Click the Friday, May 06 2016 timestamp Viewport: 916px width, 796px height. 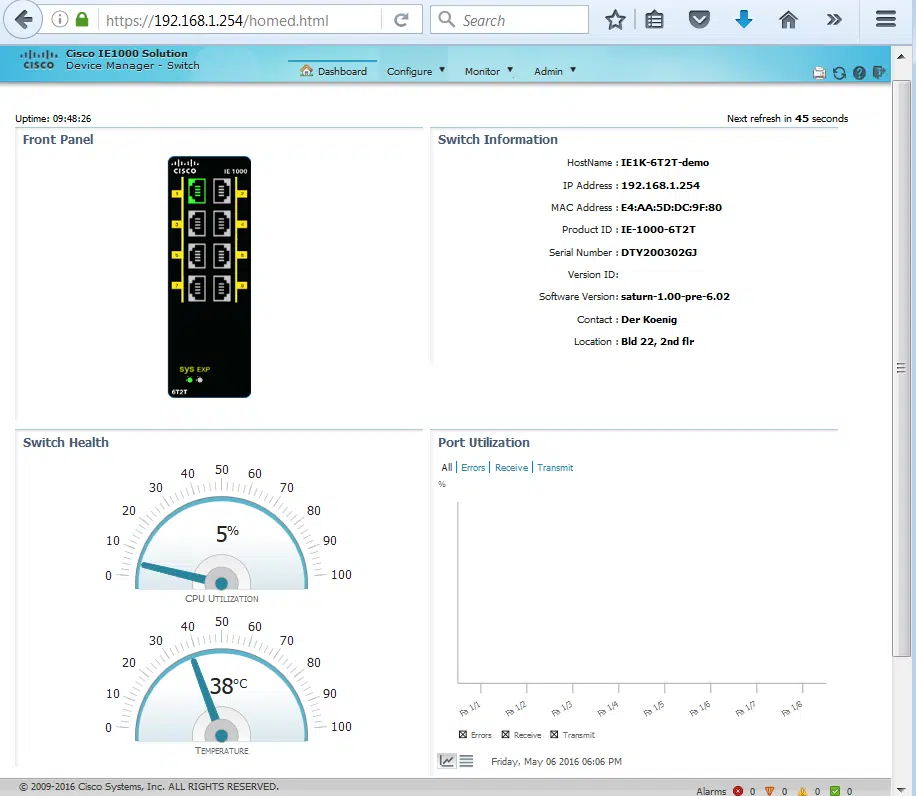point(556,762)
